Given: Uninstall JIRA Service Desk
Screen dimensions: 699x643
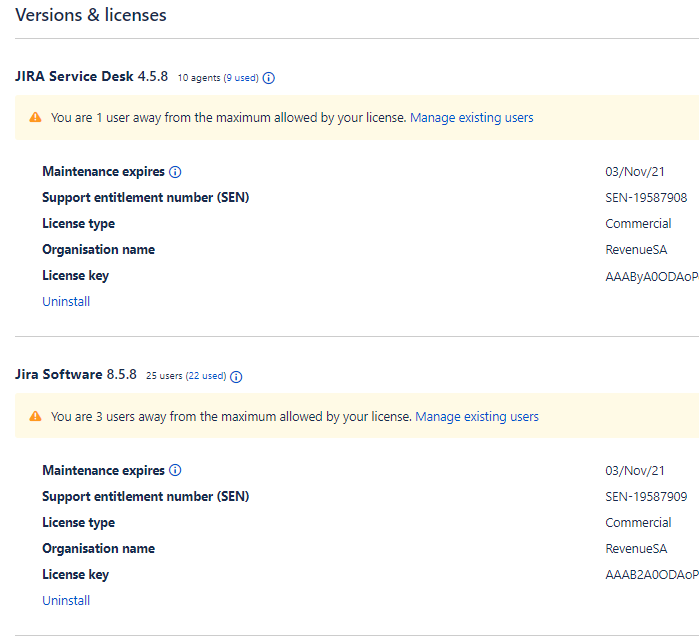Looking at the screenshot, I should pos(66,301).
